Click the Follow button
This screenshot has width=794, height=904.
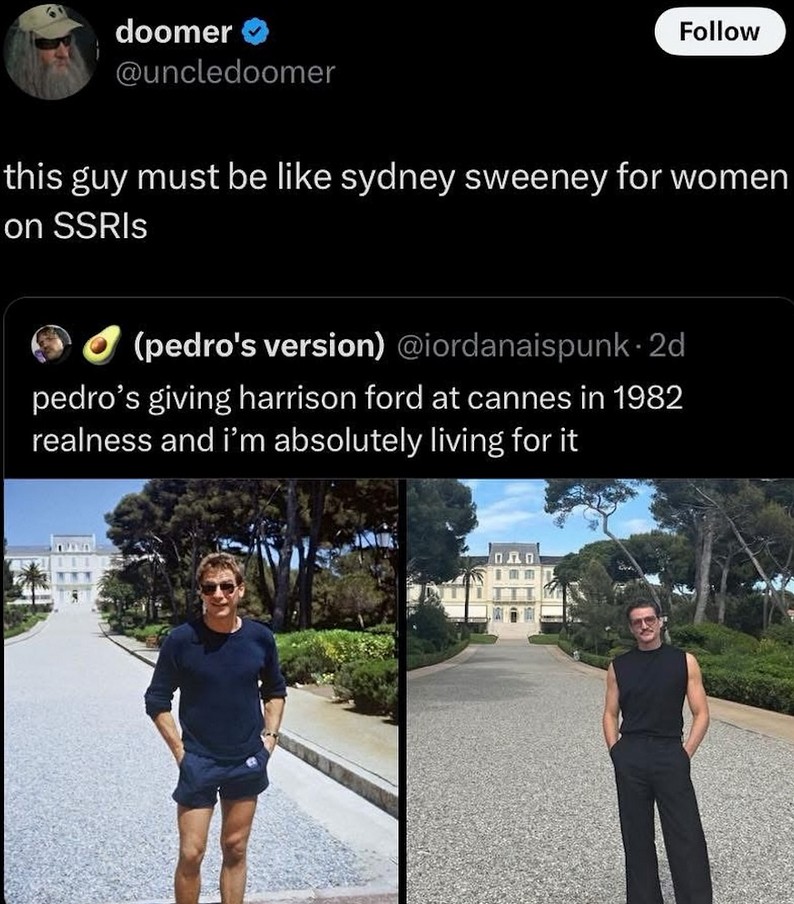tap(720, 31)
